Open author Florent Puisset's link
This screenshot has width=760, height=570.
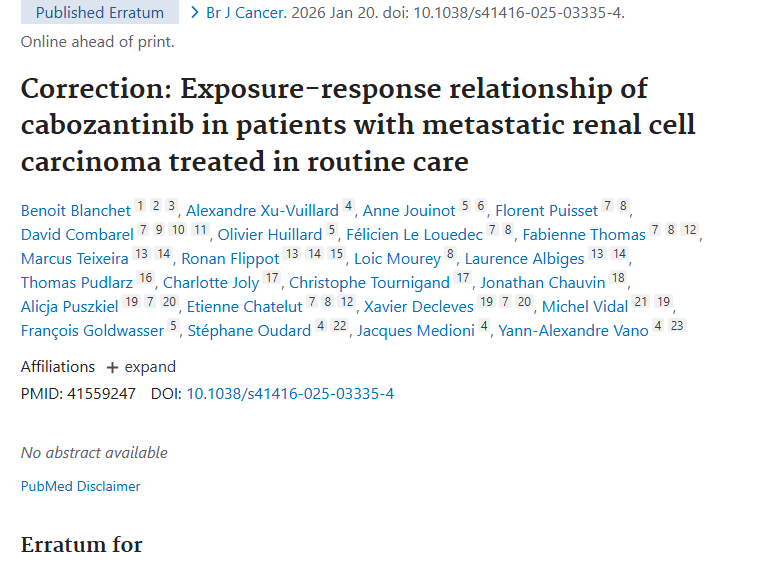[547, 210]
